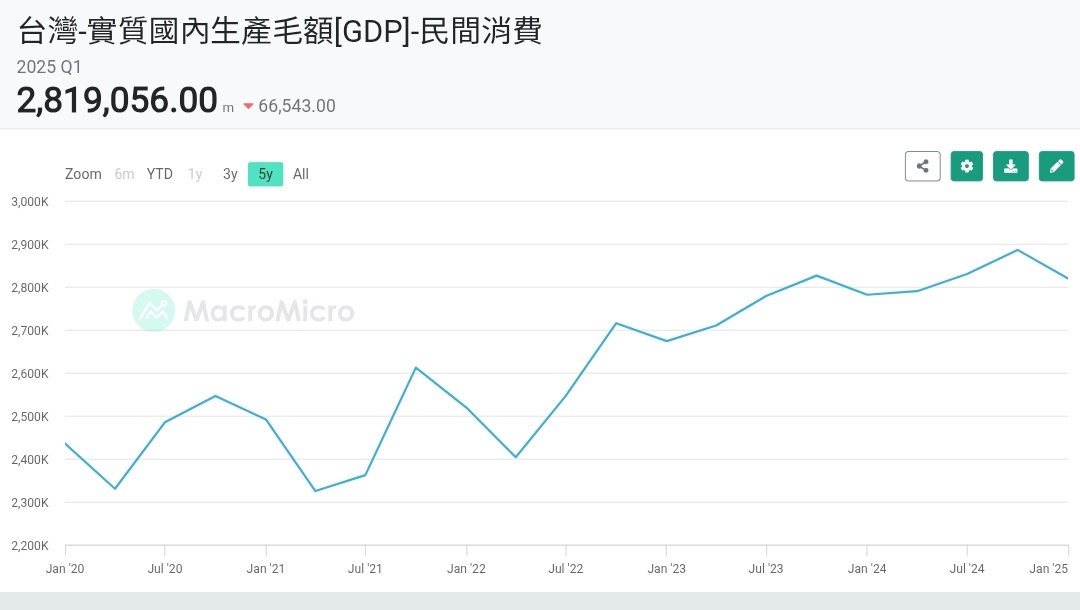The image size is (1080, 610).
Task: Click the Jan '20 x-axis label
Action: [65, 569]
